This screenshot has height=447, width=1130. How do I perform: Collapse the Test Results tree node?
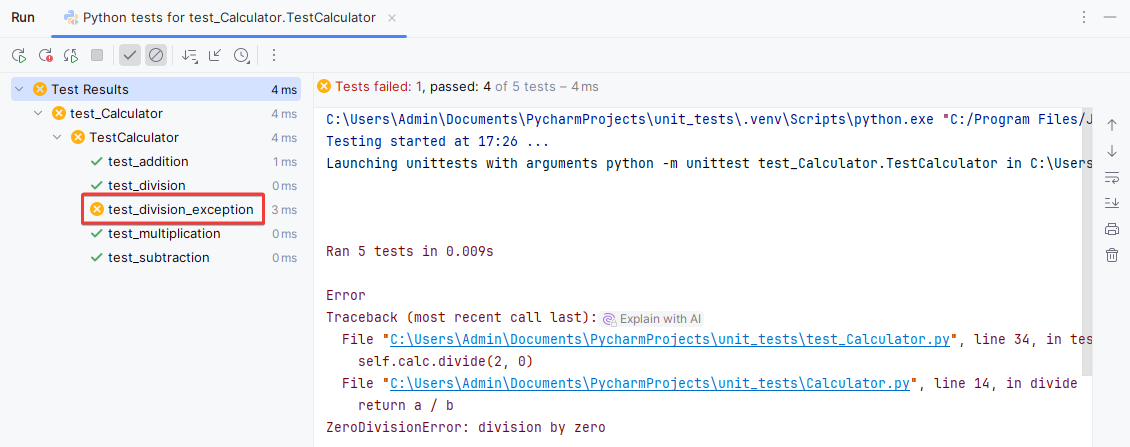coord(19,90)
